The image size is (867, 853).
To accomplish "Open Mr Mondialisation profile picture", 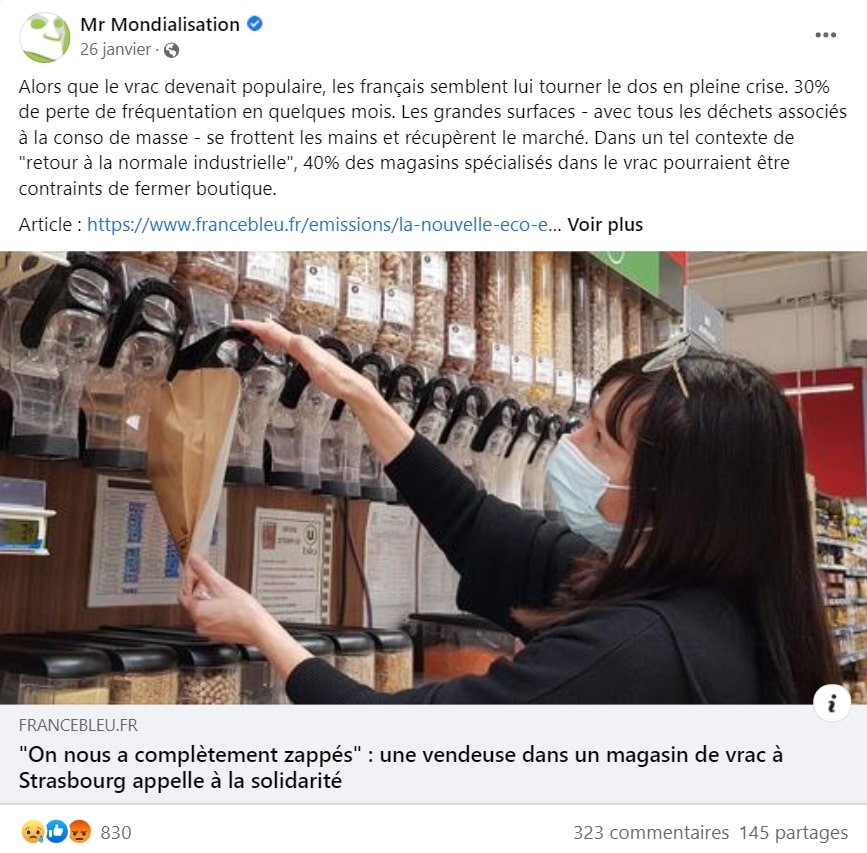I will point(45,37).
